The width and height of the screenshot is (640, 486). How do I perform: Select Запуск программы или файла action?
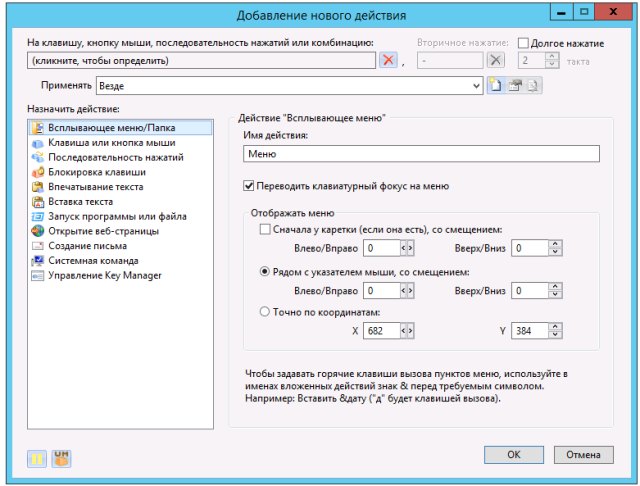pyautogui.click(x=109, y=216)
